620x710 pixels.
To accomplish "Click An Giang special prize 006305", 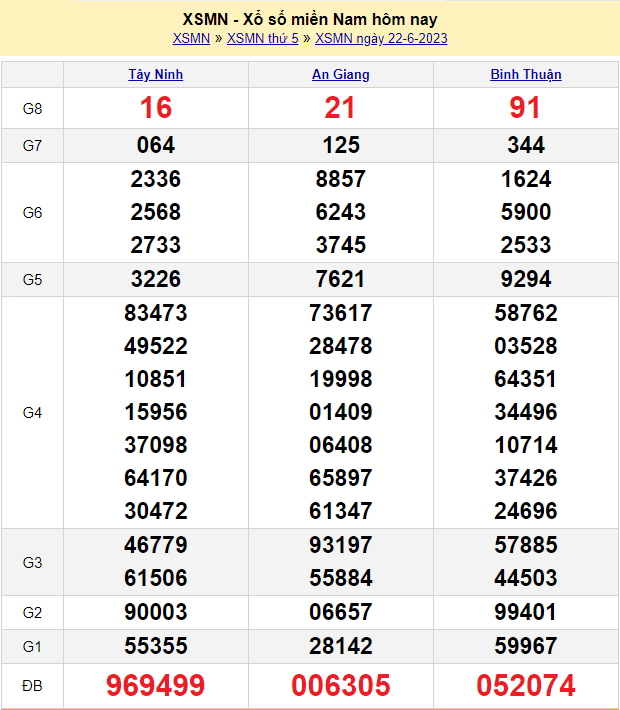I will (341, 685).
